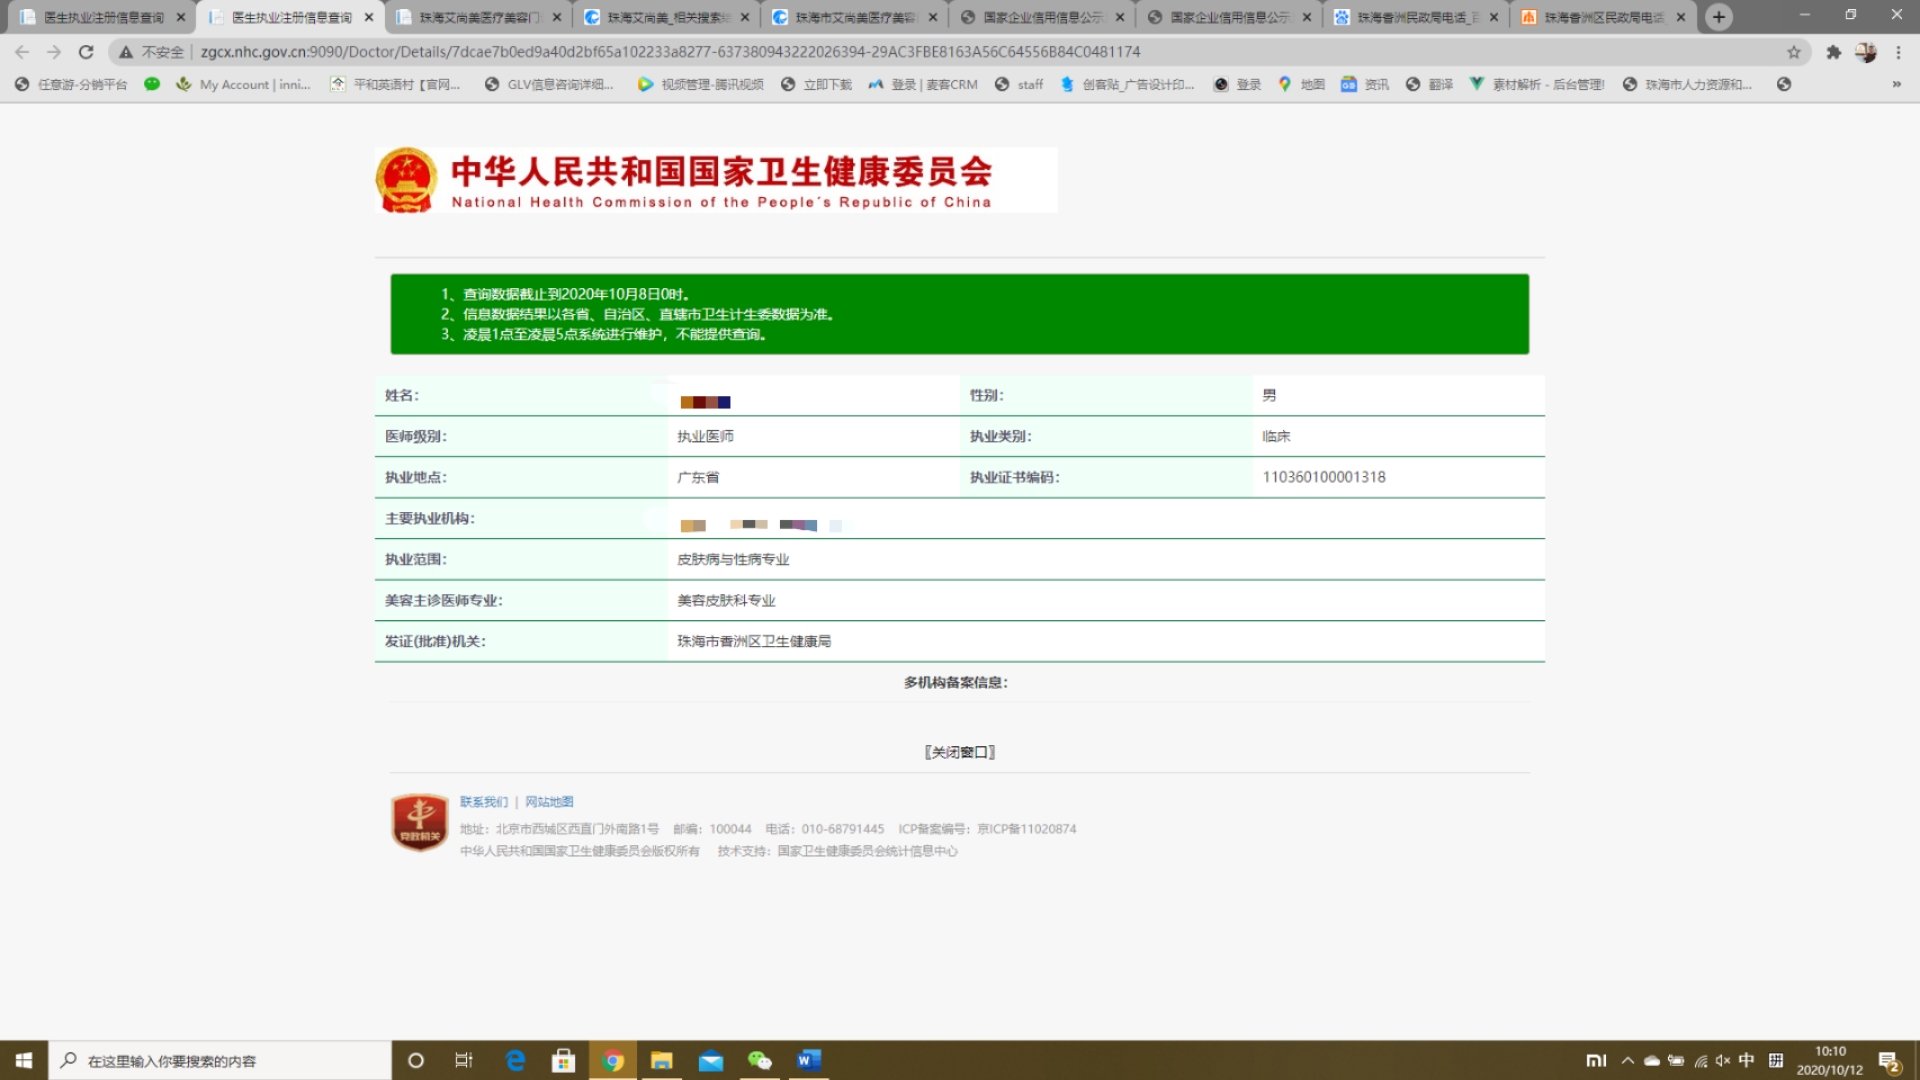Launch Microsoft Edge from the taskbar

[515, 1060]
